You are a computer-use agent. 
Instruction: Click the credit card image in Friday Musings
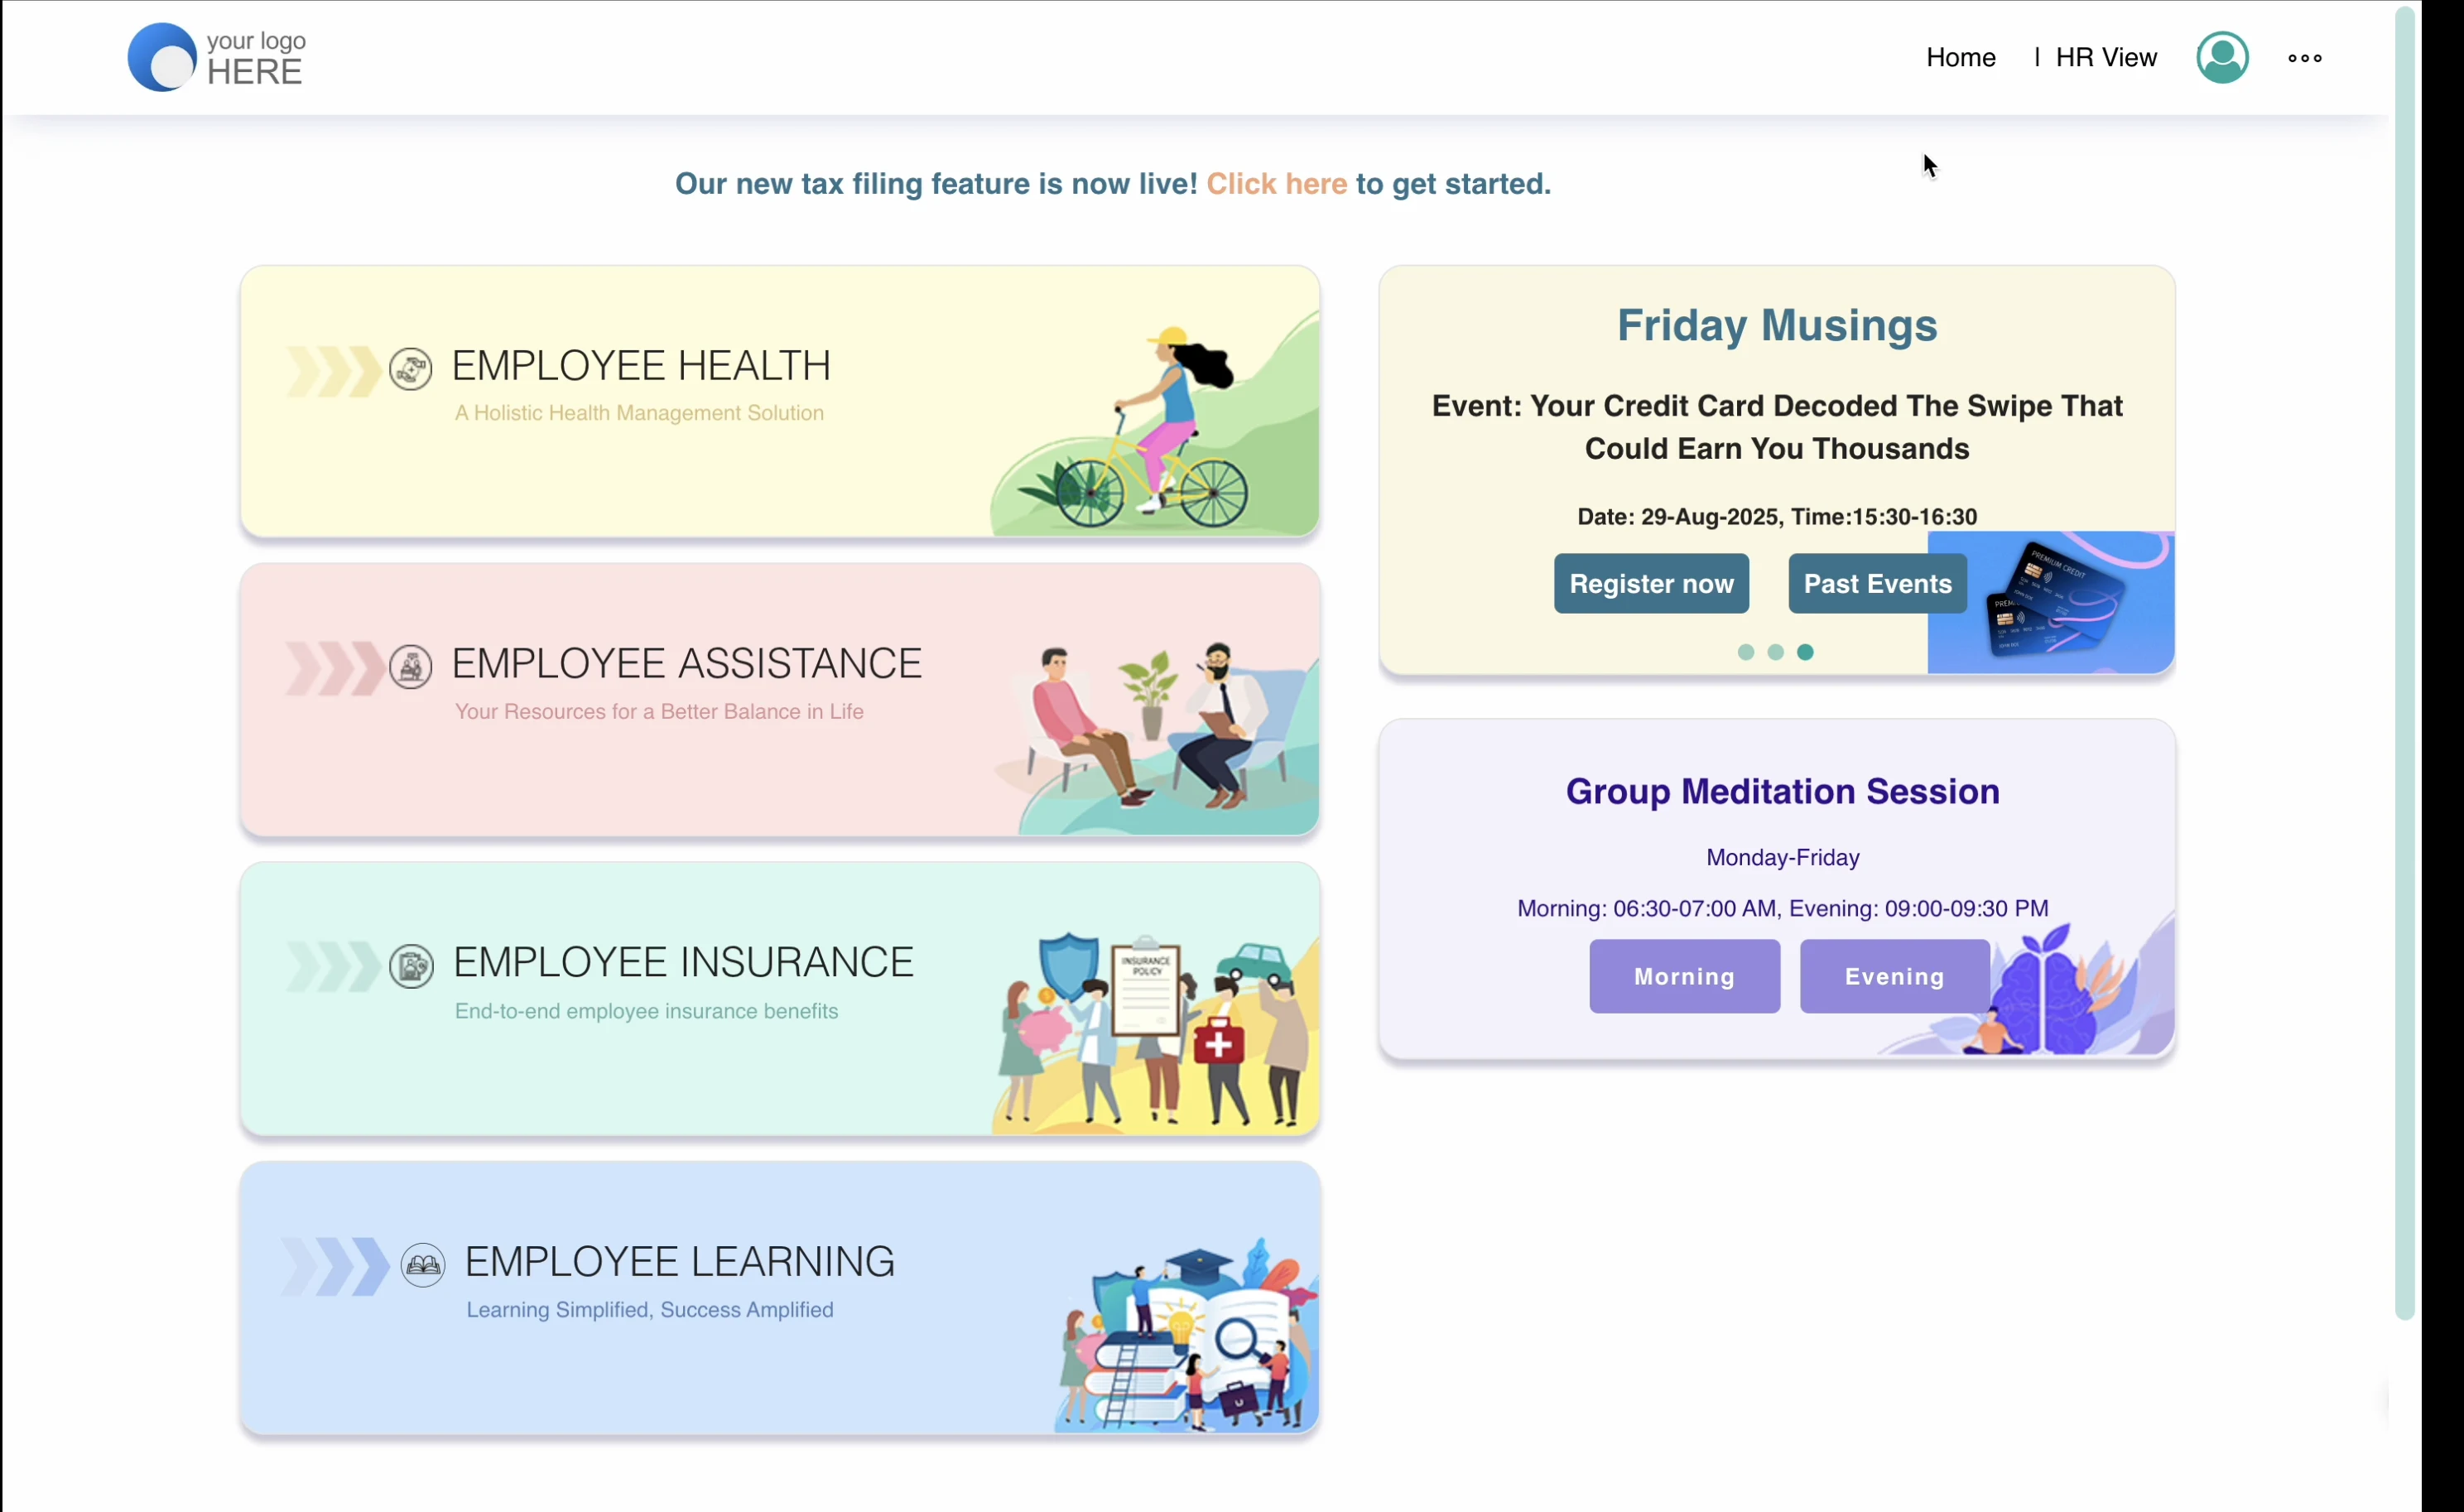(2050, 601)
